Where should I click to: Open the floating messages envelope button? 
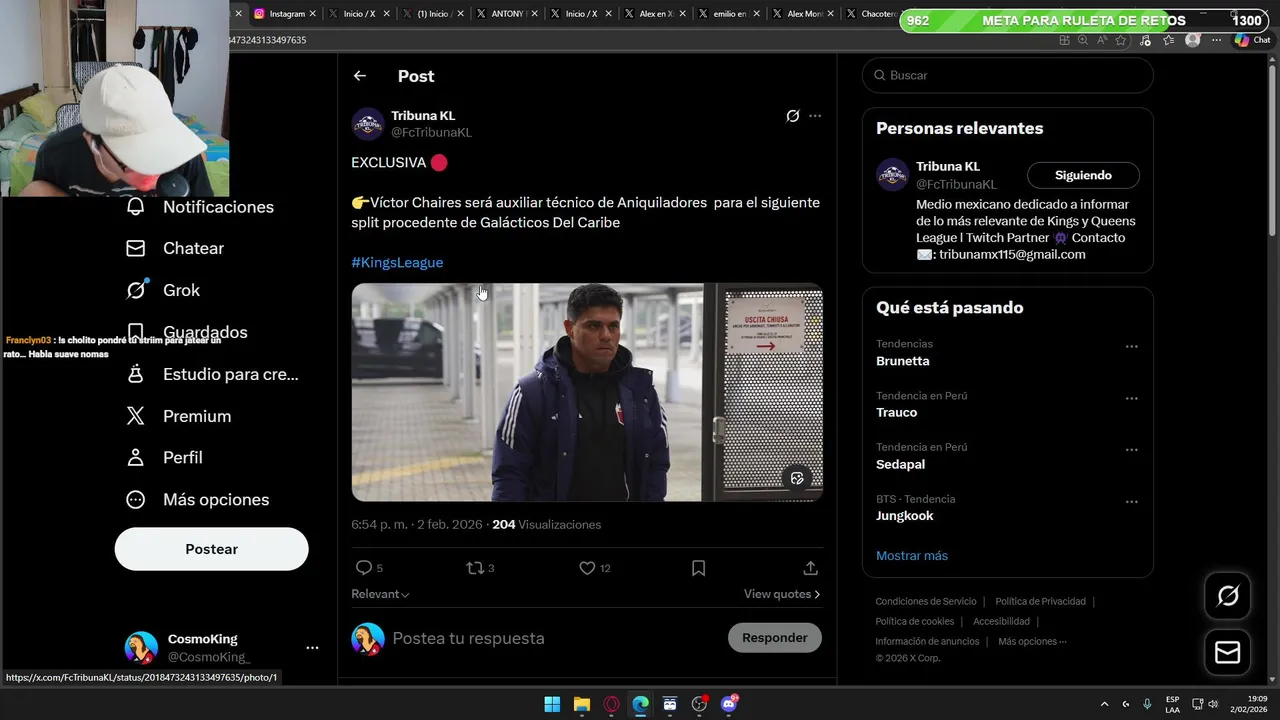(x=1228, y=652)
